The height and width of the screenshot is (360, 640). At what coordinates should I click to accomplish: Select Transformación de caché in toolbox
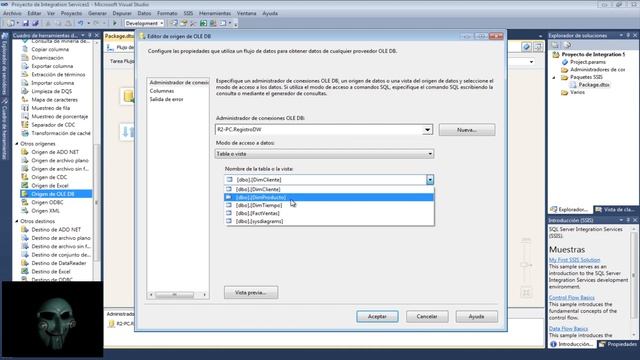[x=61, y=133]
